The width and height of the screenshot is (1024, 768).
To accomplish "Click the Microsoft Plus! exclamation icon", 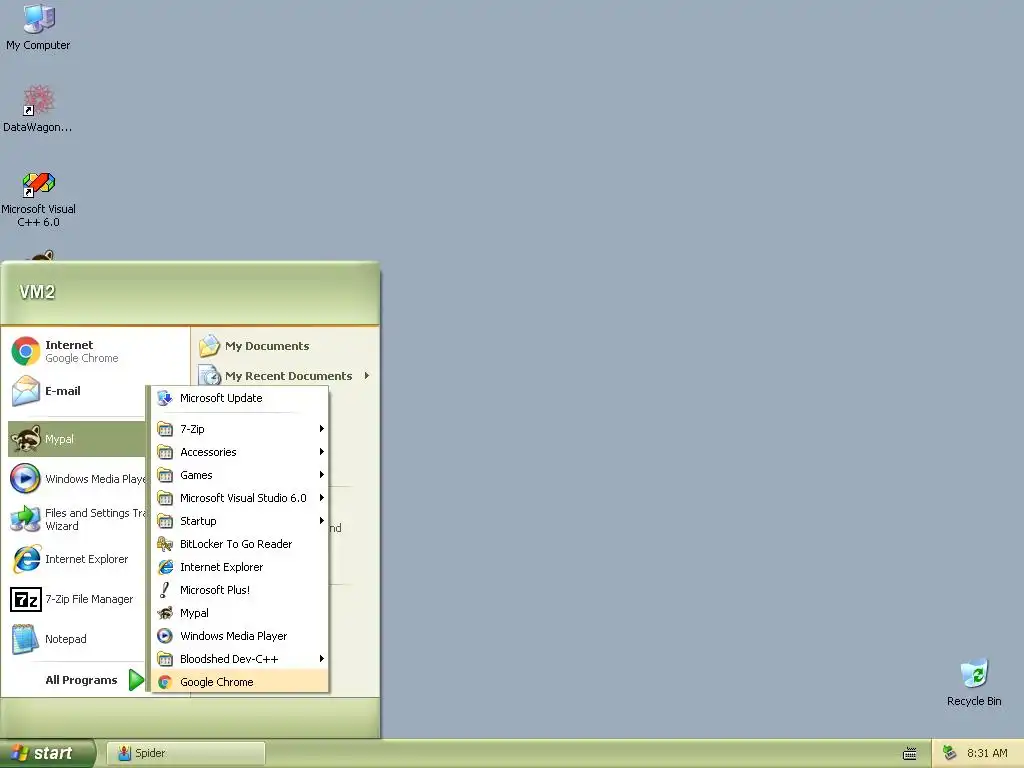I will 165,590.
